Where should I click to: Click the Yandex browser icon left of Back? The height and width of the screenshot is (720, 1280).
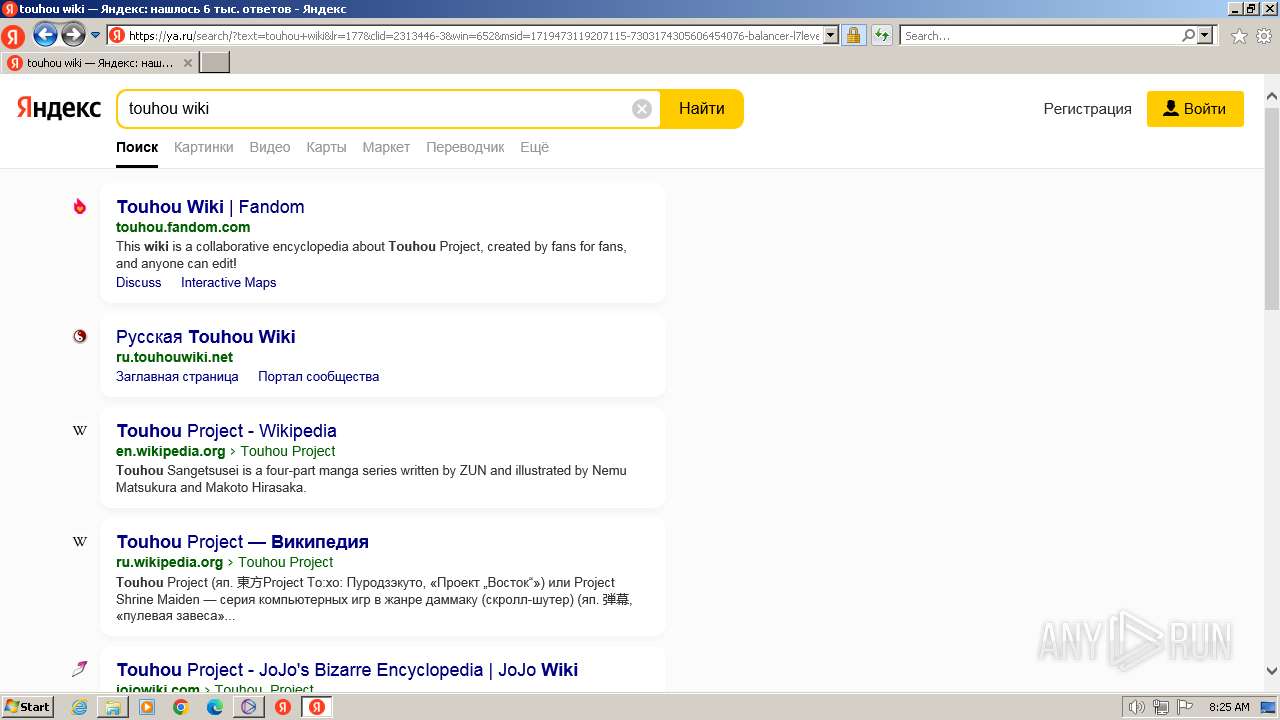[13, 37]
